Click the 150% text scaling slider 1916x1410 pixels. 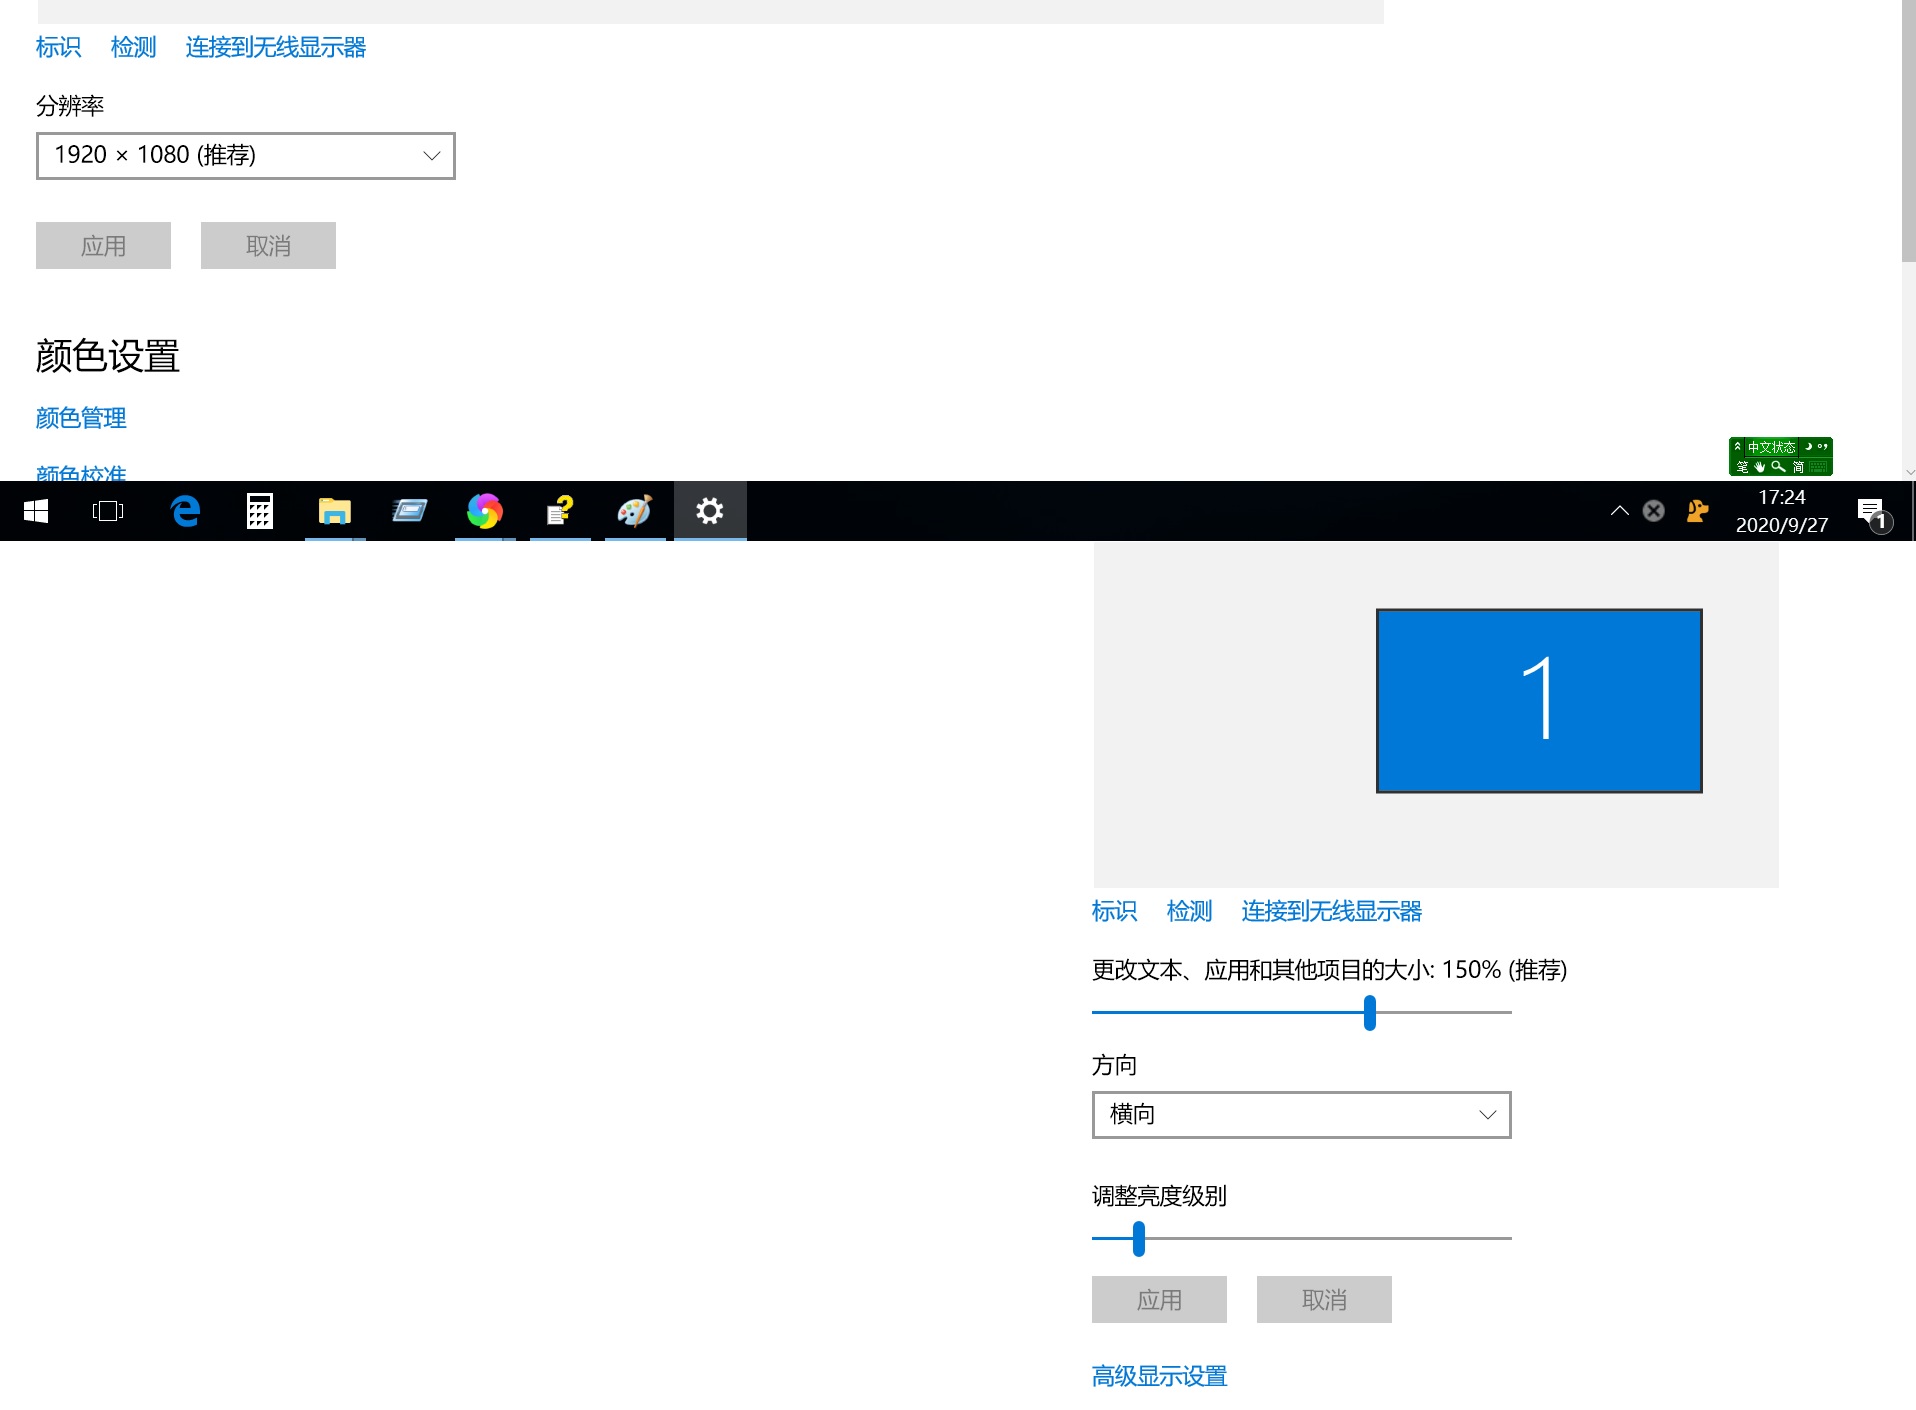point(1369,1013)
